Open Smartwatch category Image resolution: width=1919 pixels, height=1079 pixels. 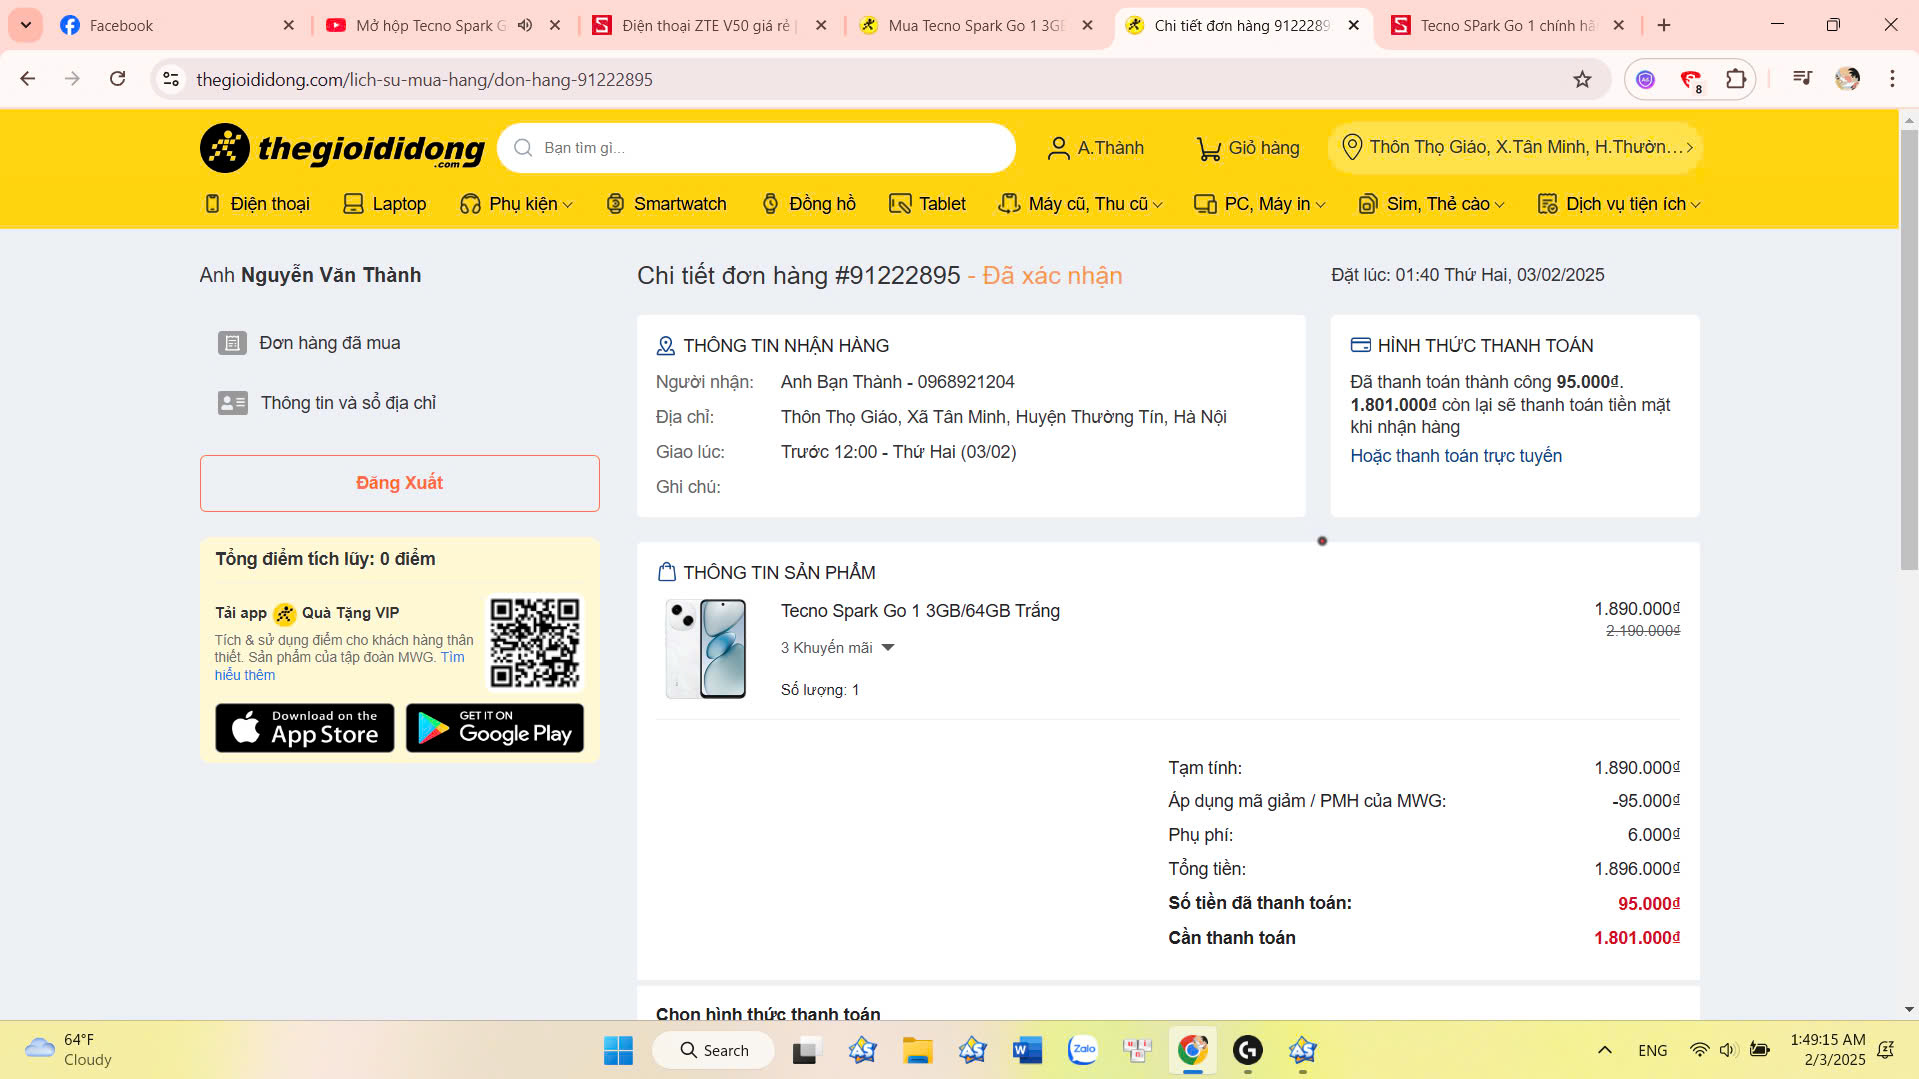[x=666, y=204]
